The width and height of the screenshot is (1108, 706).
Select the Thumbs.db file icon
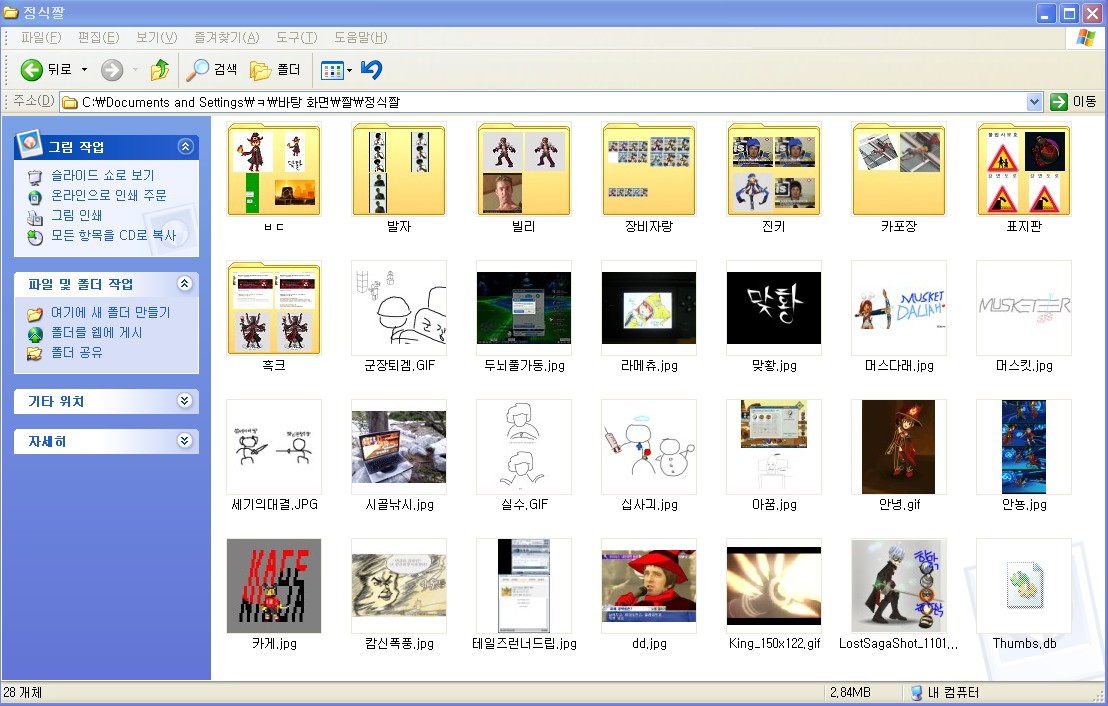point(1024,586)
